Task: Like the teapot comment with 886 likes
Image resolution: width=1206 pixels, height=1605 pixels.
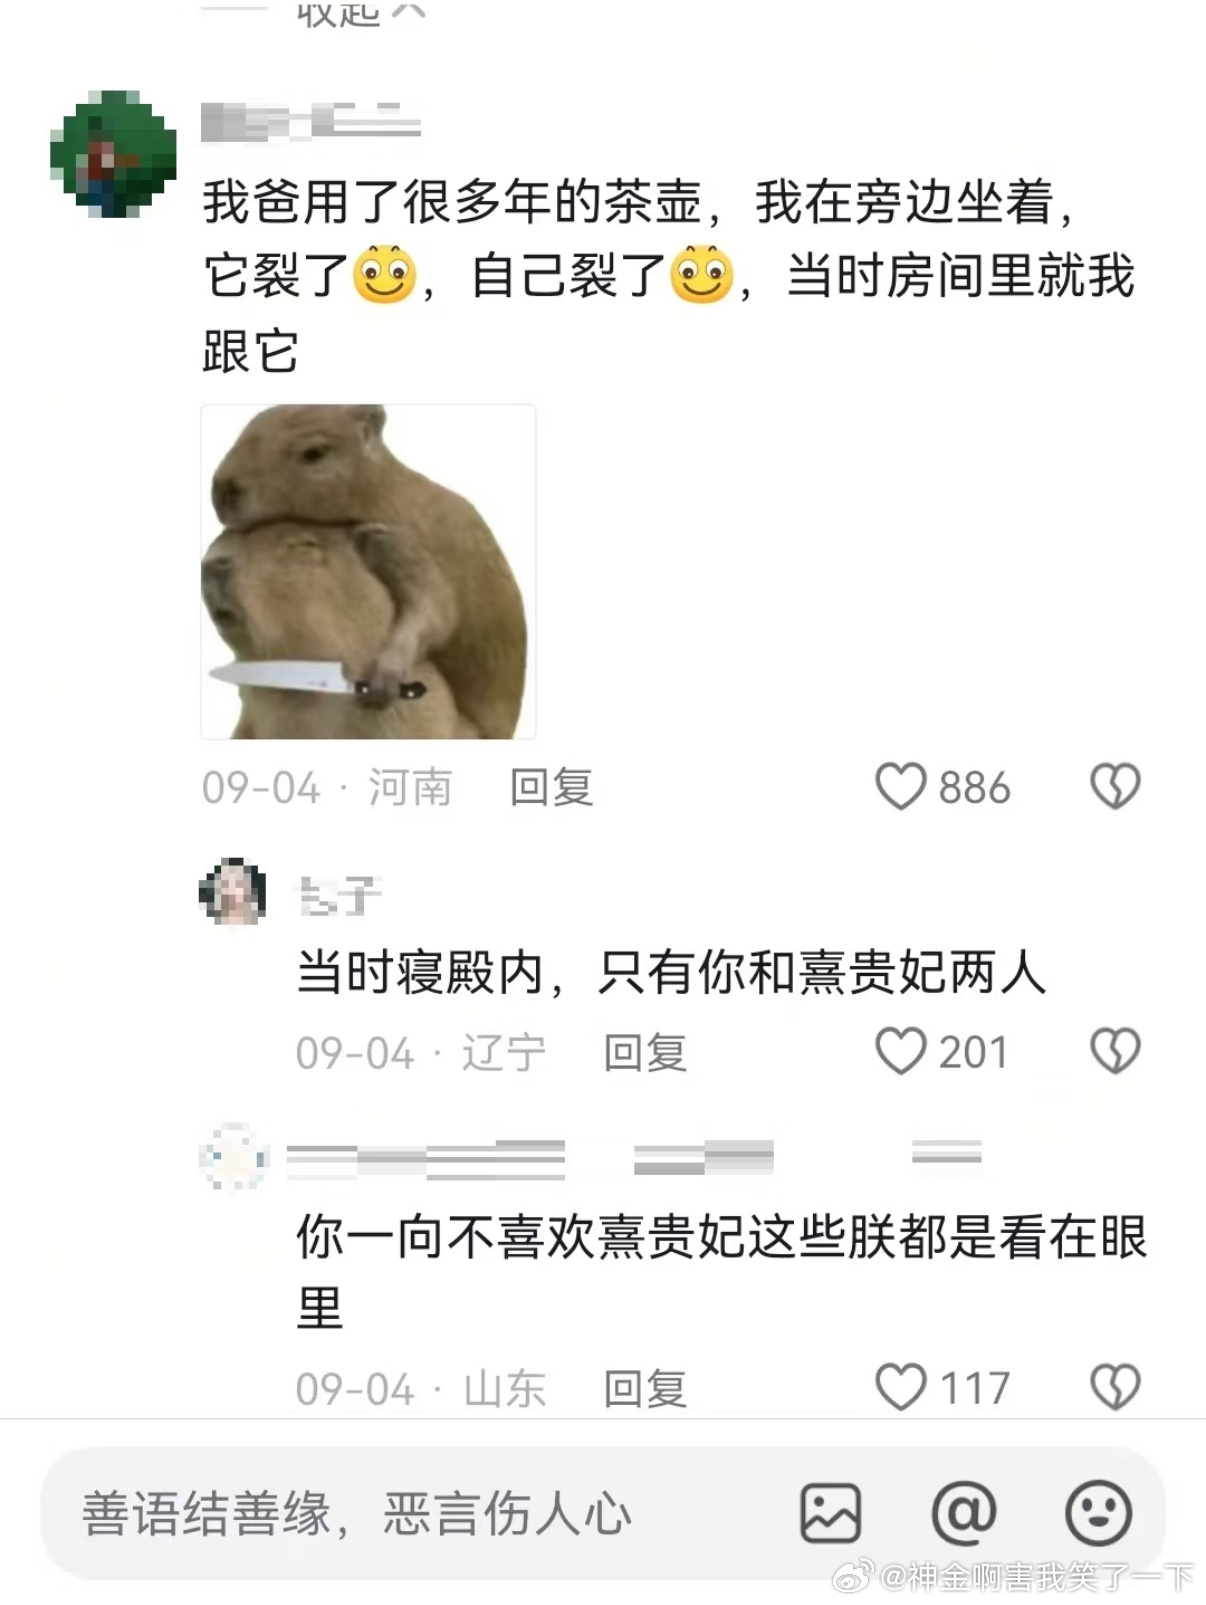Action: point(900,787)
